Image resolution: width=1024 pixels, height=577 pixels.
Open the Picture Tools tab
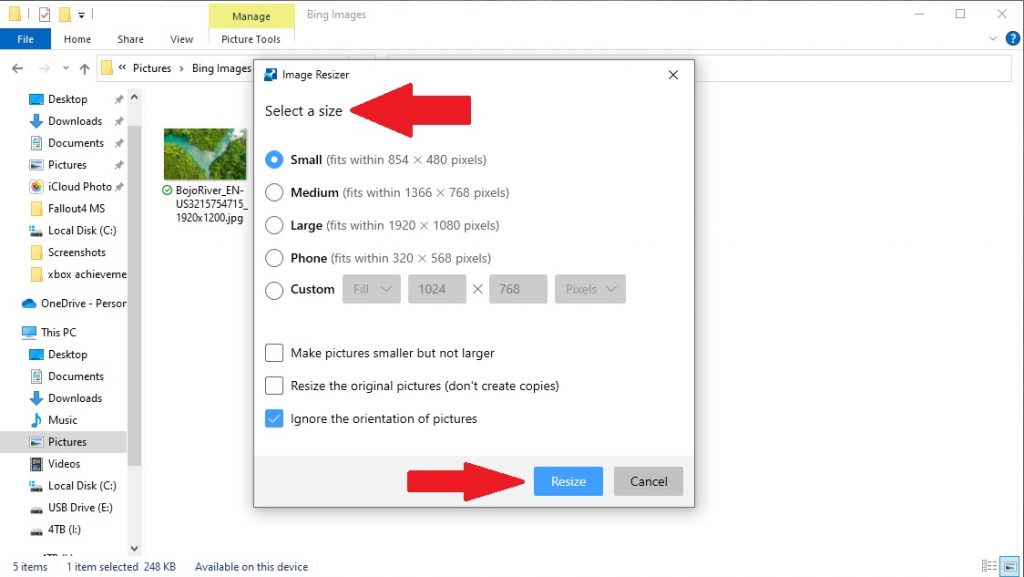pyautogui.click(x=251, y=39)
